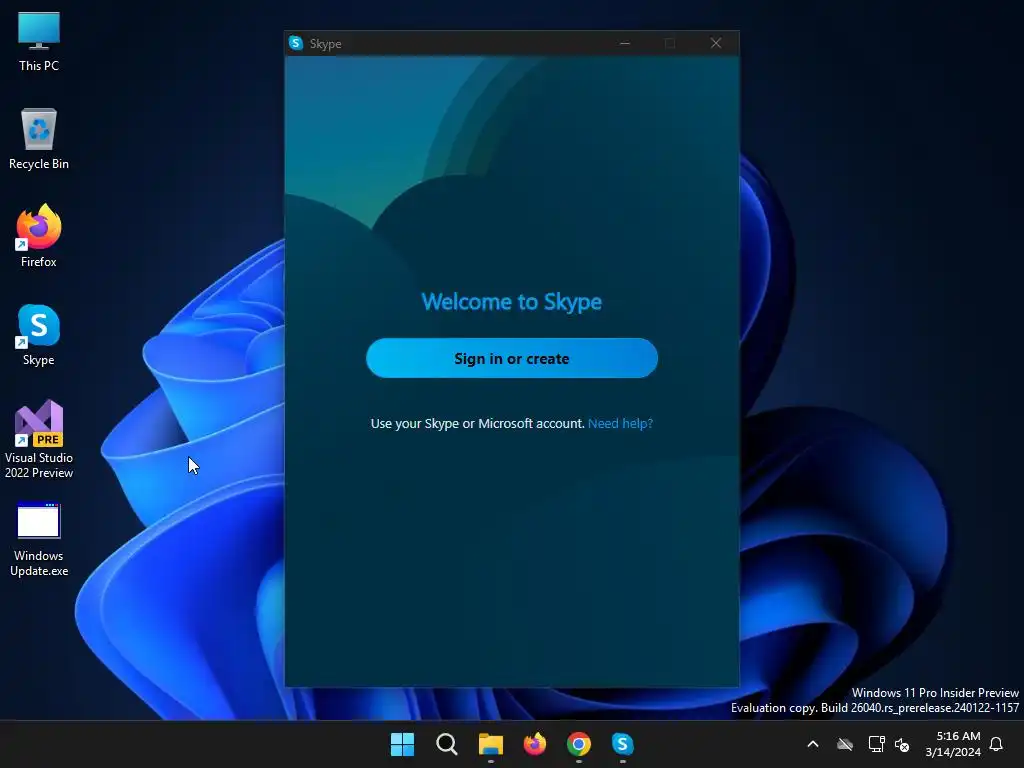The image size is (1024, 768).
Task: Click the muted volume tray icon
Action: (902, 744)
